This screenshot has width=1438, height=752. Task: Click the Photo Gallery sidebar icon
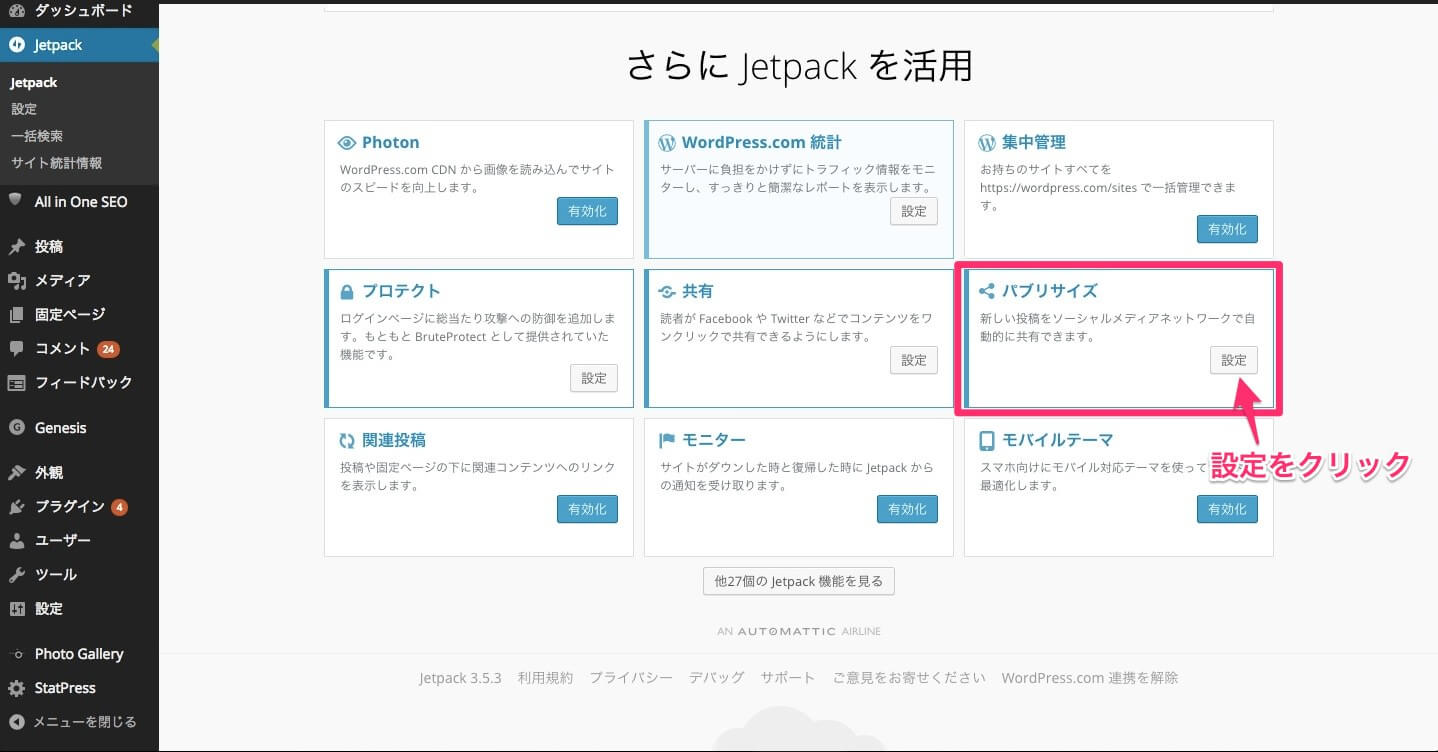16,654
